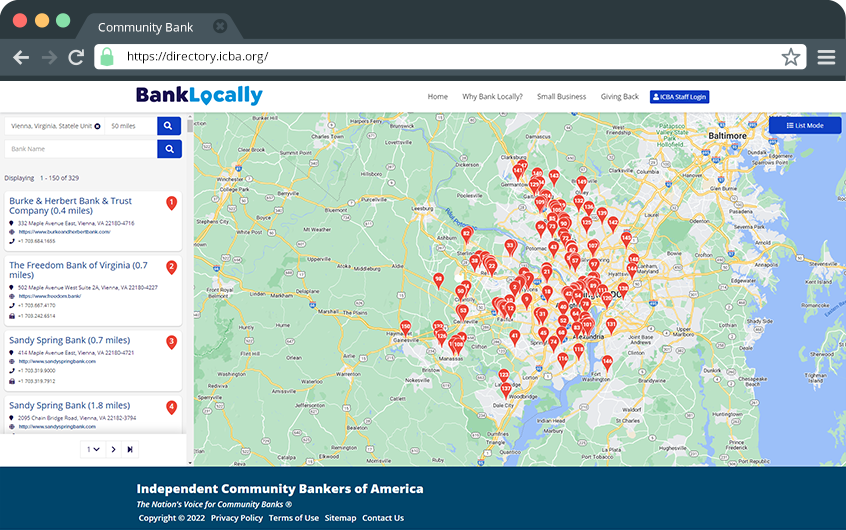Image resolution: width=846 pixels, height=530 pixels.
Task: Open The Freedom Bank of Virginia listing
Action: click(x=78, y=270)
